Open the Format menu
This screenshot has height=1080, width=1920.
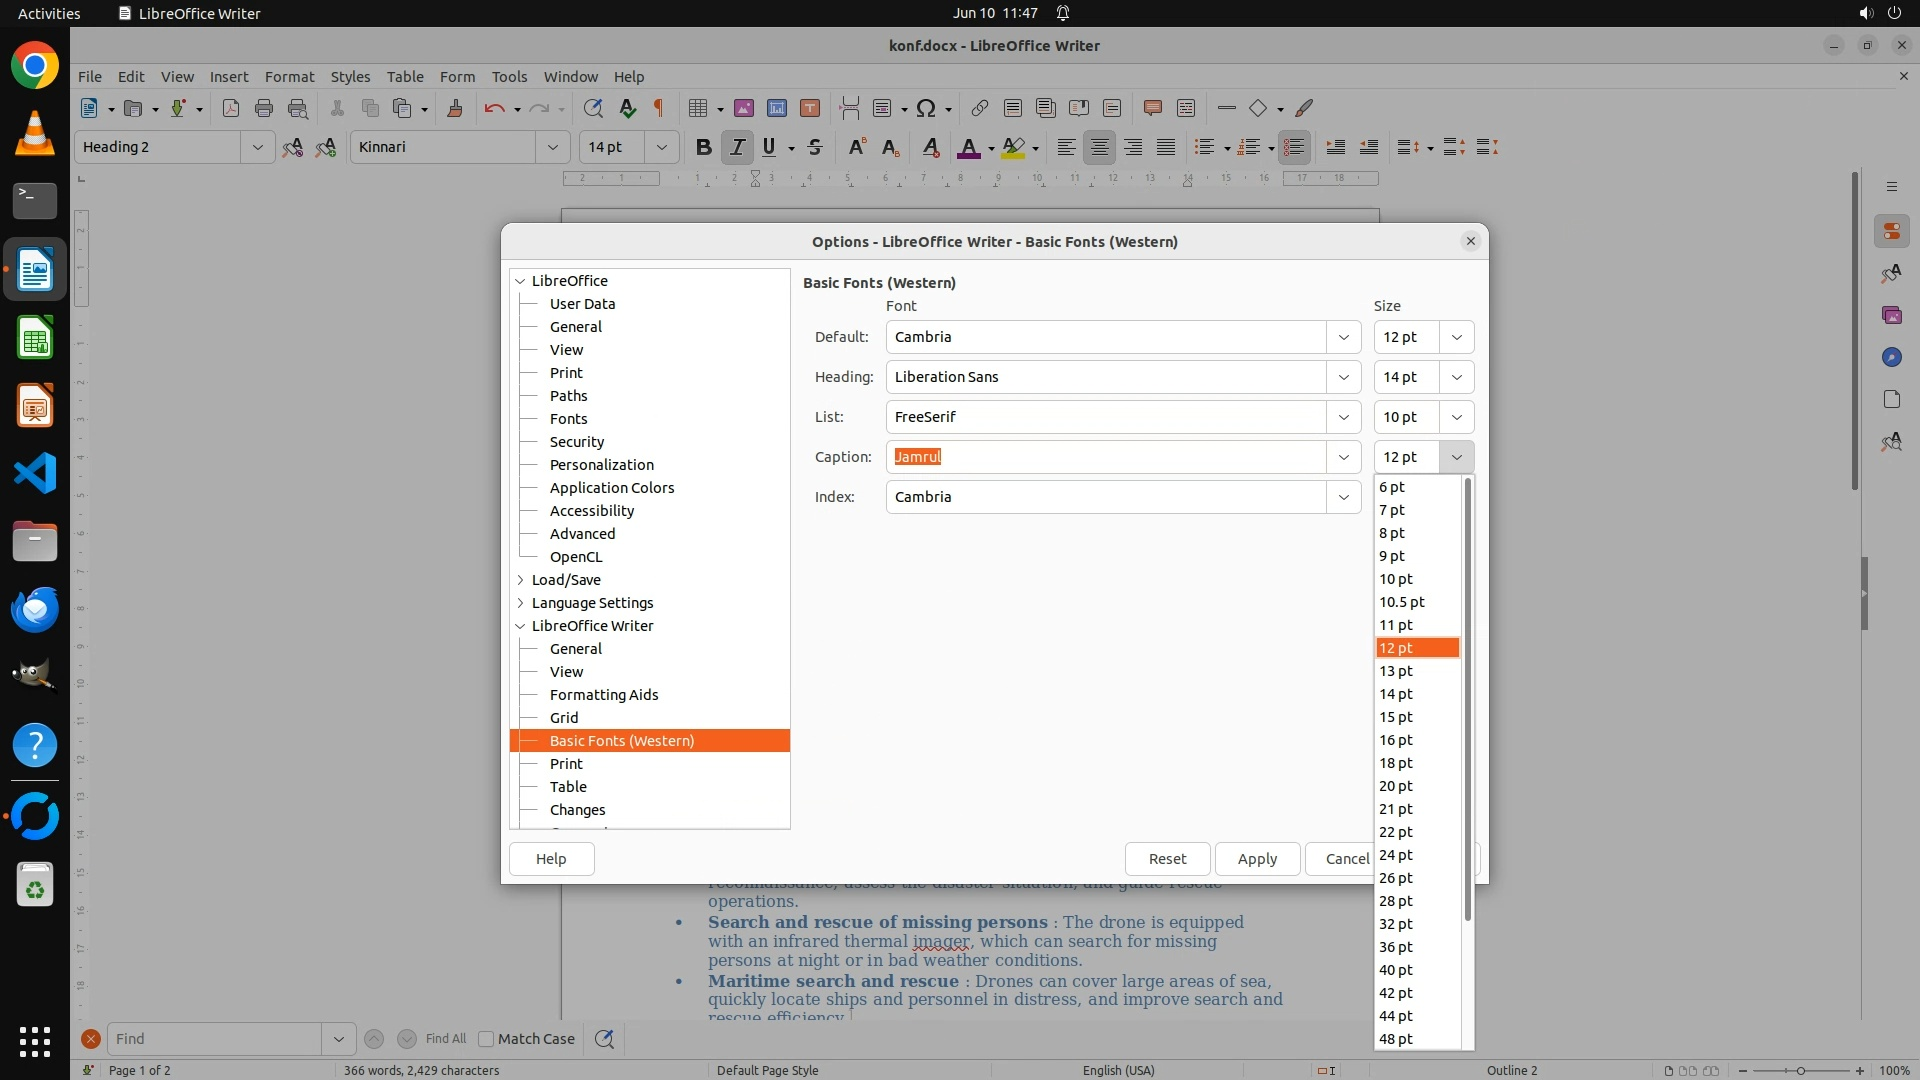[289, 77]
